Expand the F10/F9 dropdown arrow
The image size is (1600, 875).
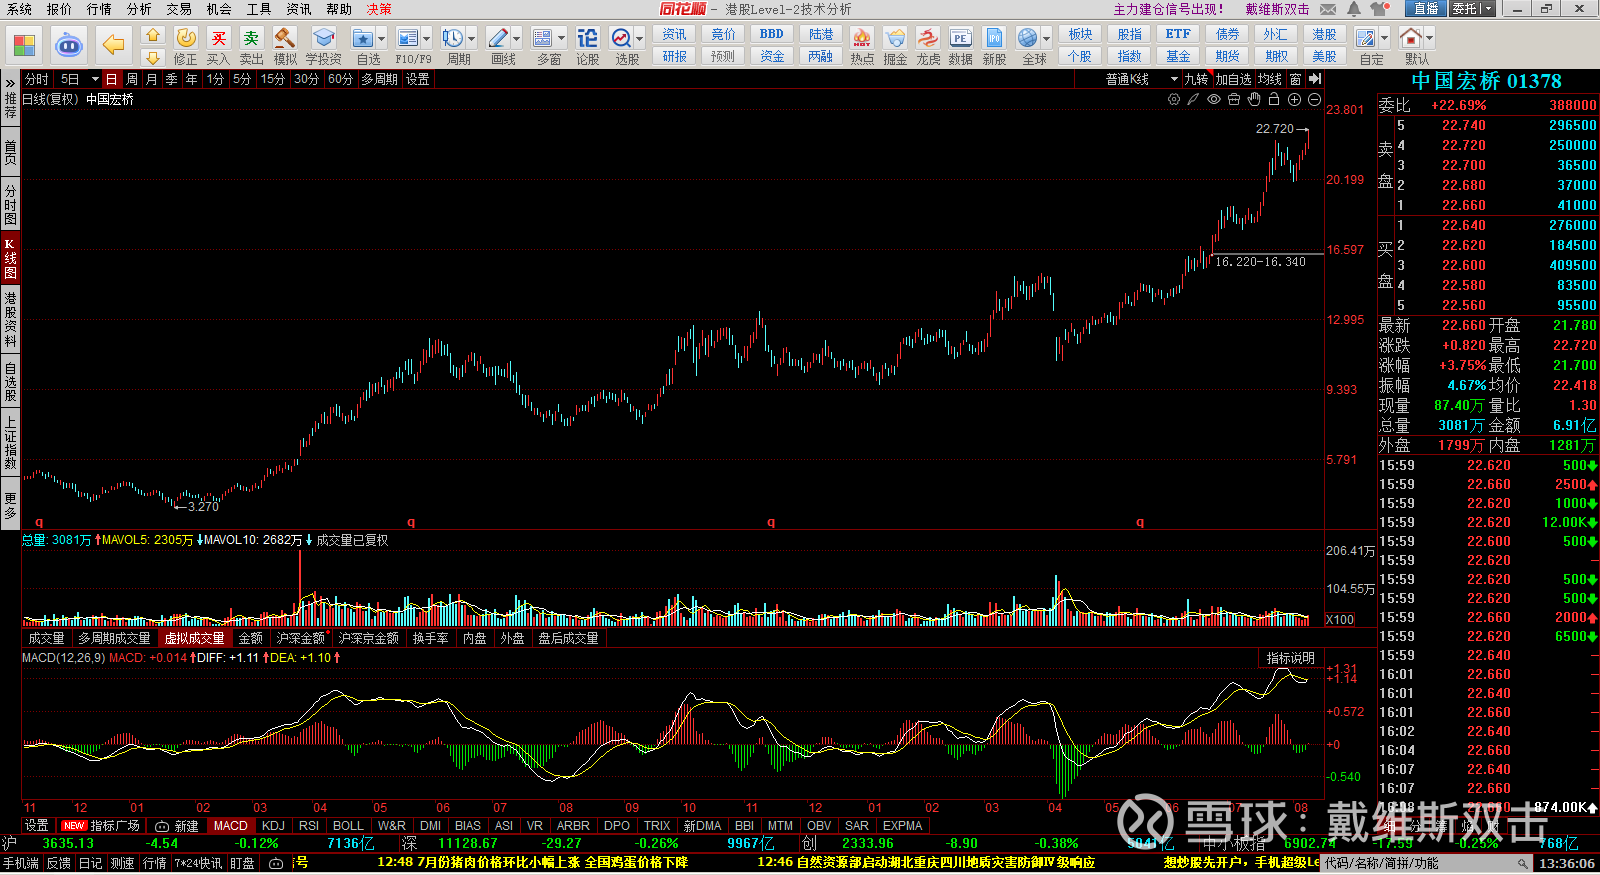426,39
